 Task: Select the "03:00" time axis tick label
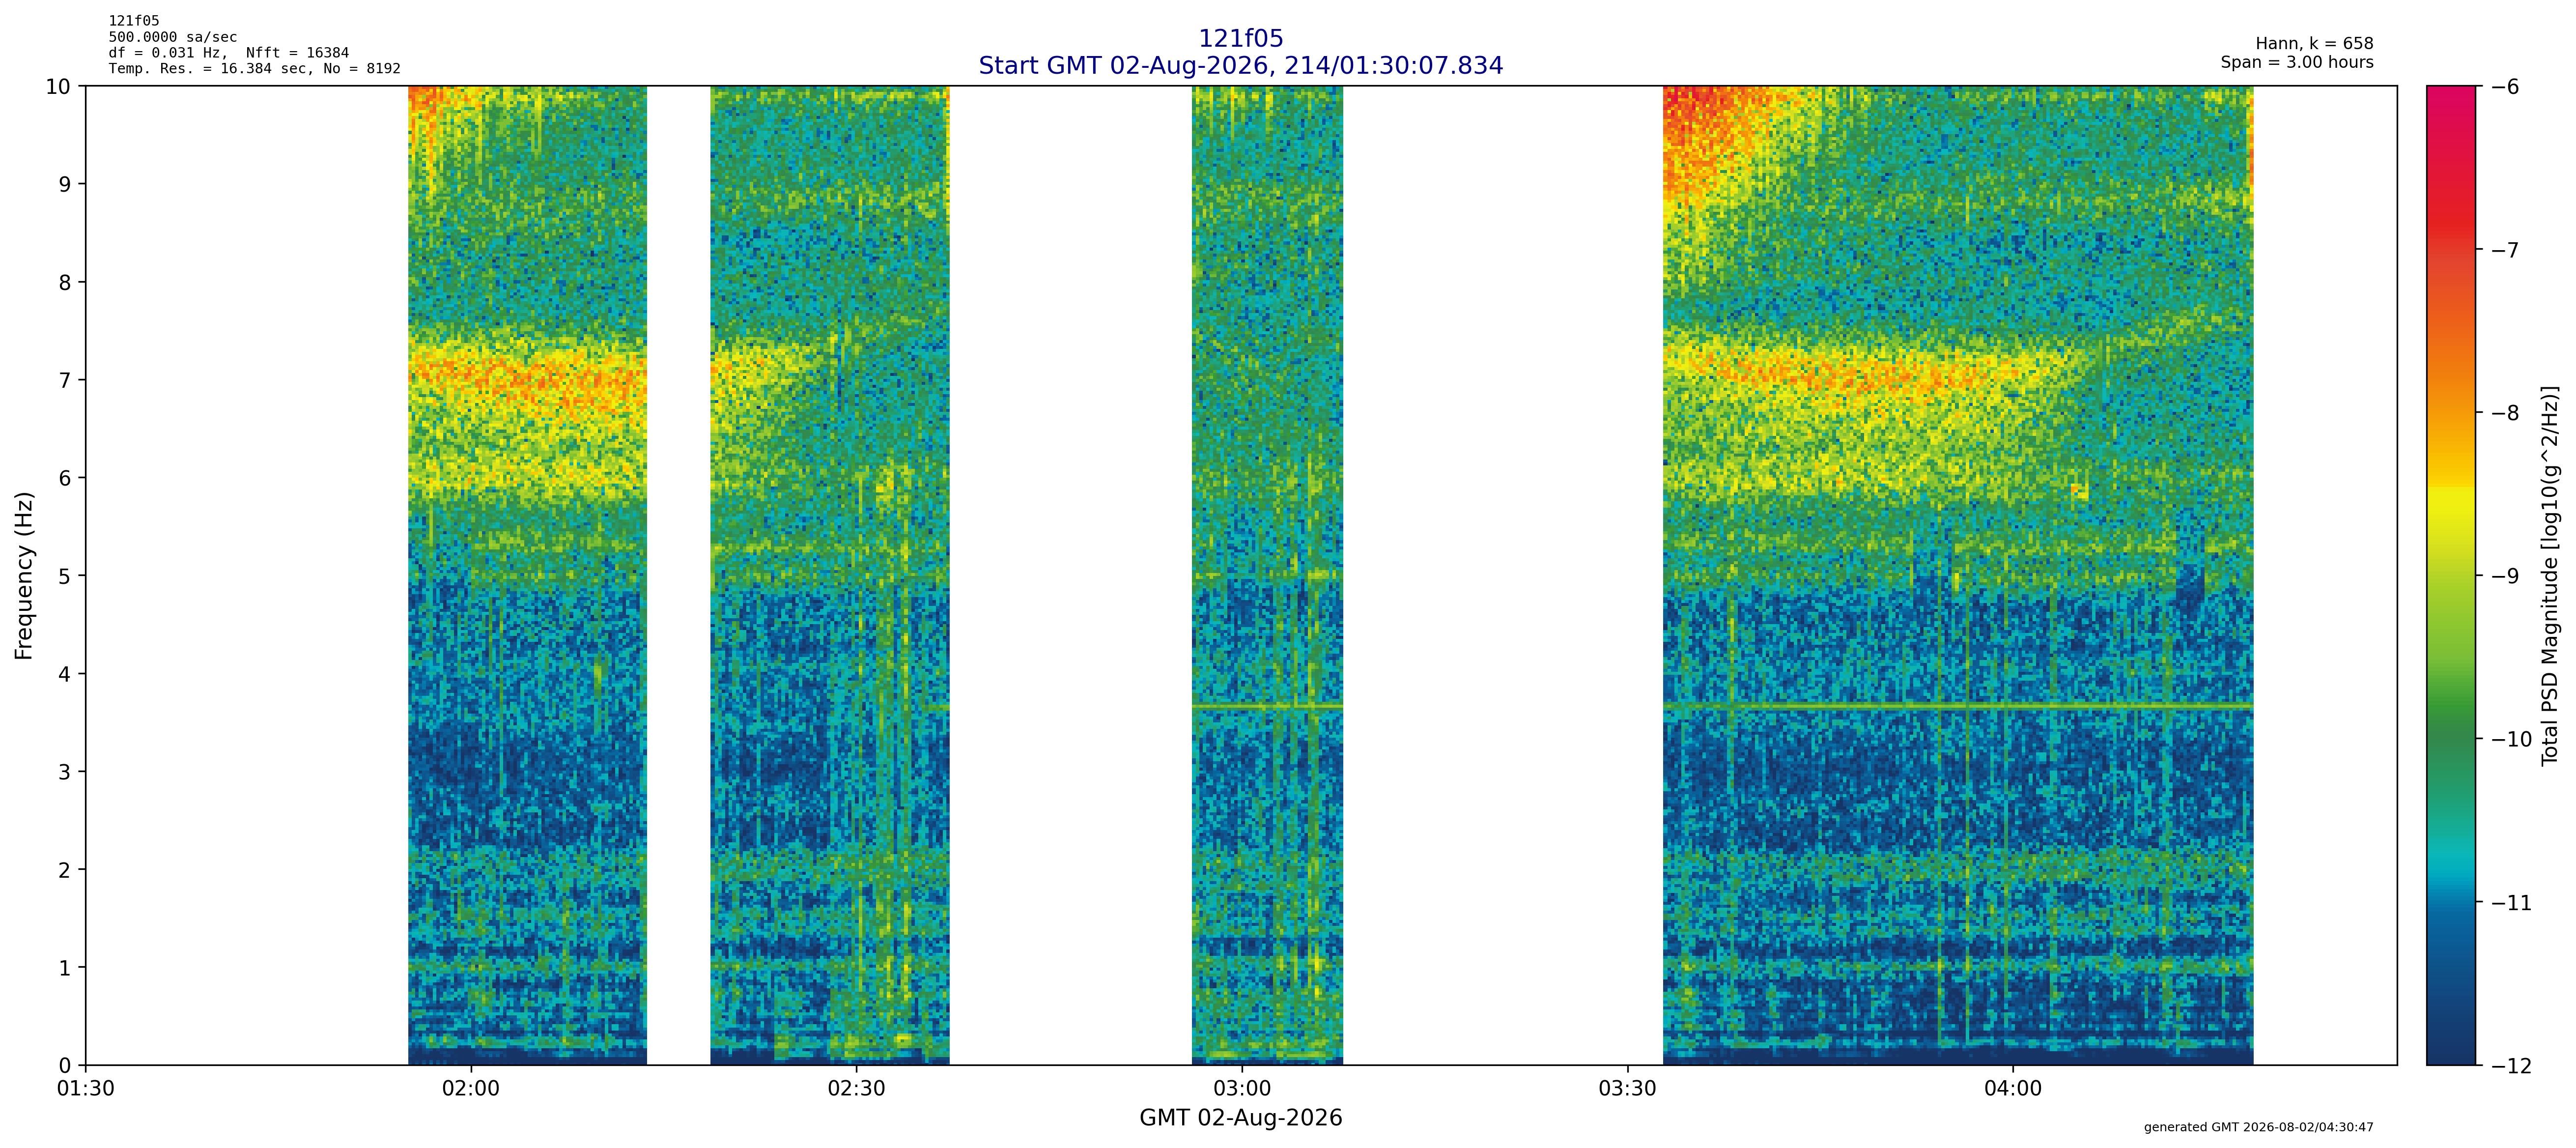pyautogui.click(x=1242, y=1088)
